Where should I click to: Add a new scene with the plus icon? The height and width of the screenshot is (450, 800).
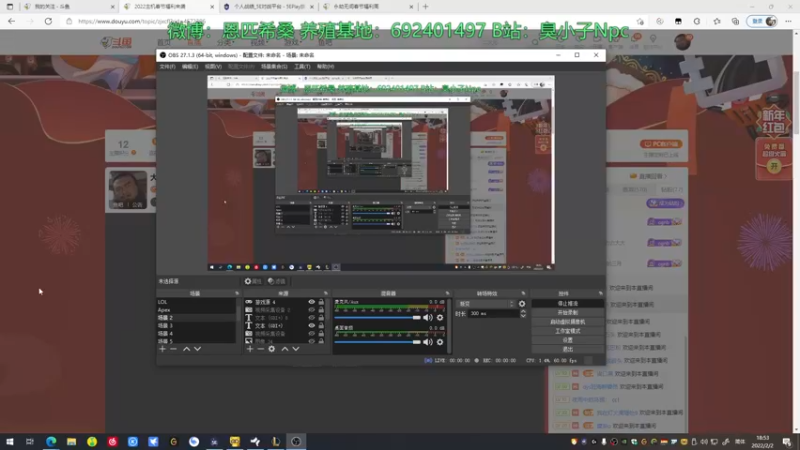click(x=162, y=349)
